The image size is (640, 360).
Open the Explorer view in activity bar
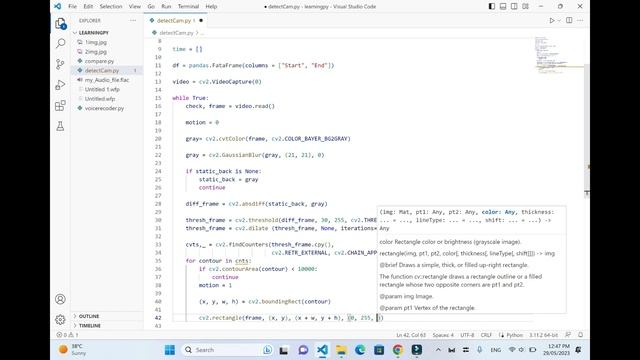pos(60,24)
